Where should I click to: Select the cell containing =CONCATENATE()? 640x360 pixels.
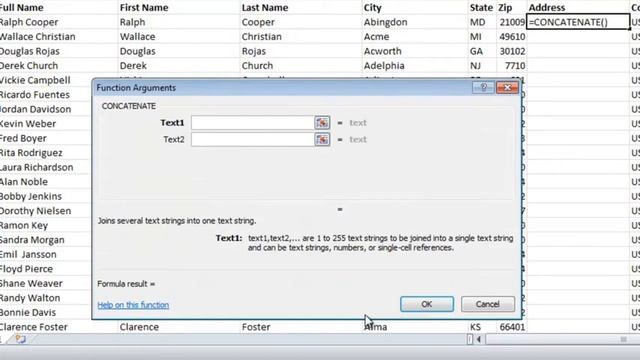(x=578, y=22)
